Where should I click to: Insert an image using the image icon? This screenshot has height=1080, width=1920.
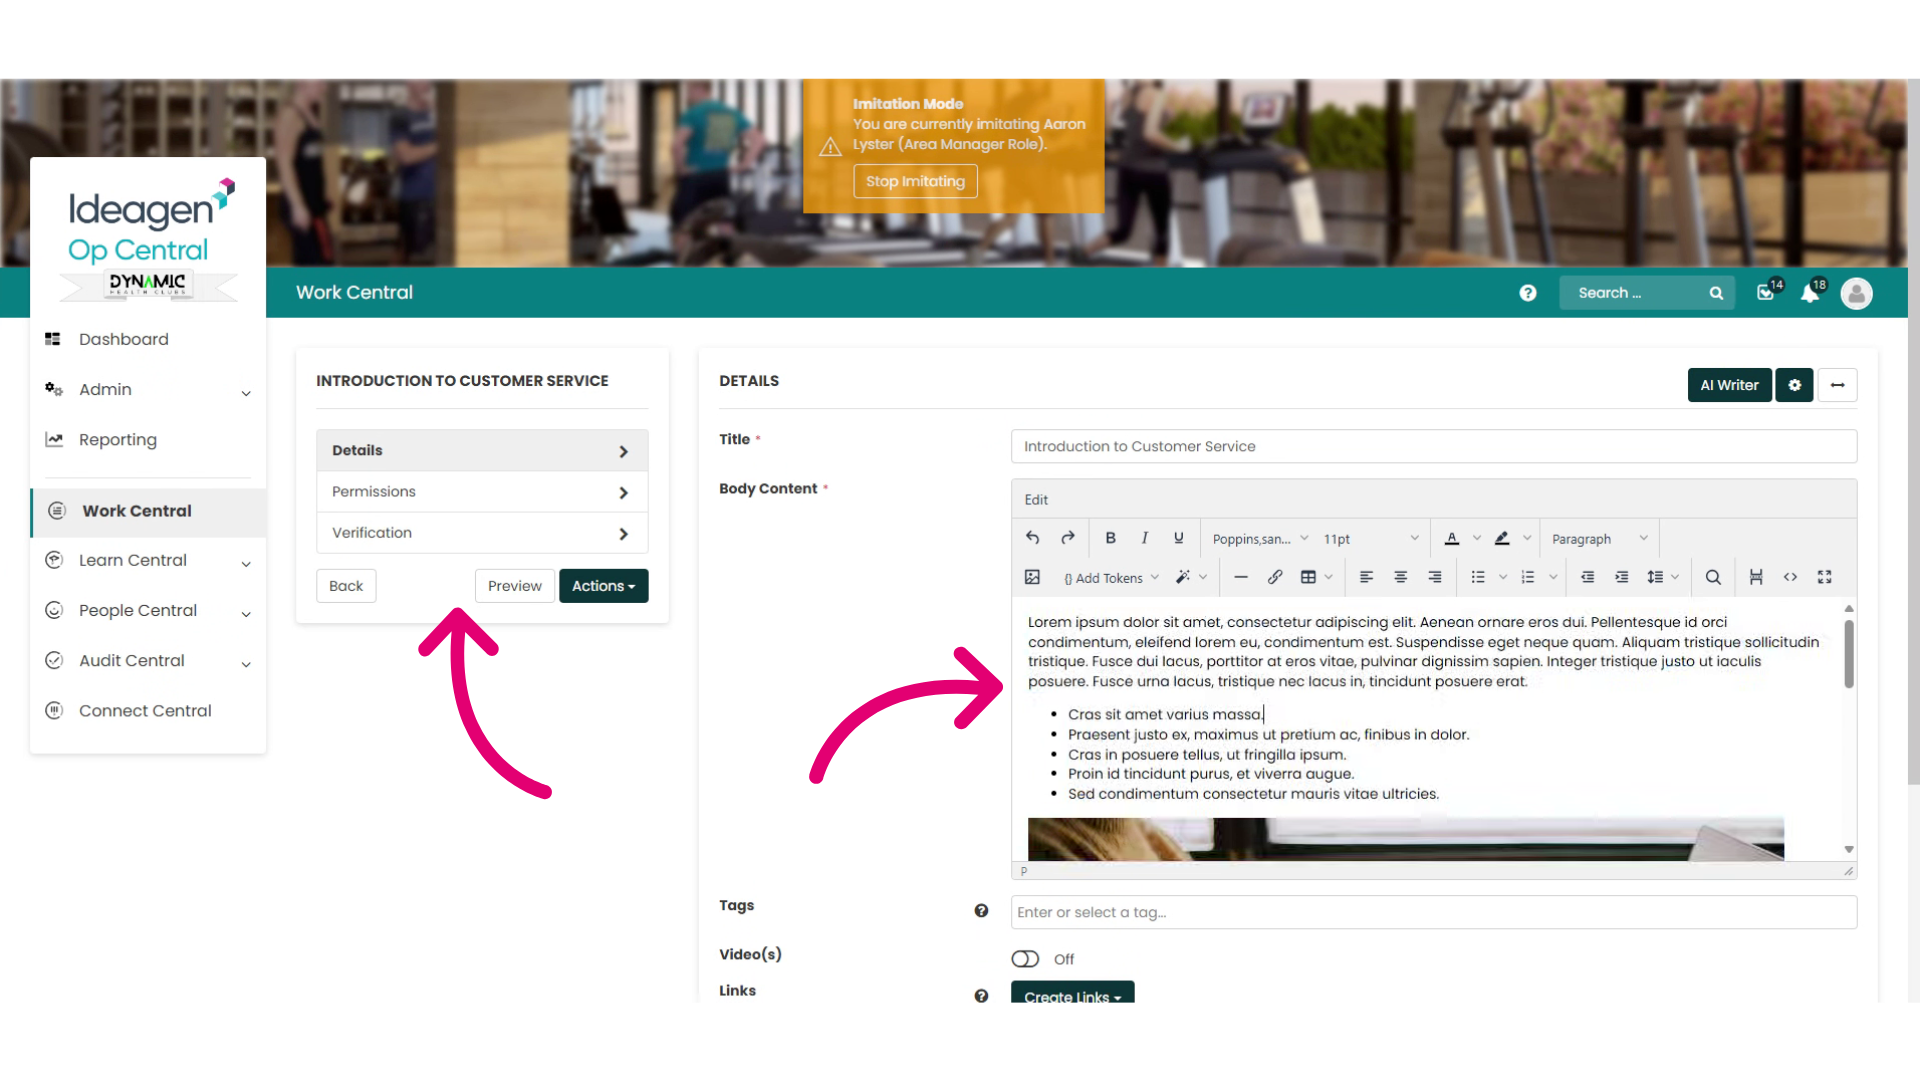point(1032,577)
